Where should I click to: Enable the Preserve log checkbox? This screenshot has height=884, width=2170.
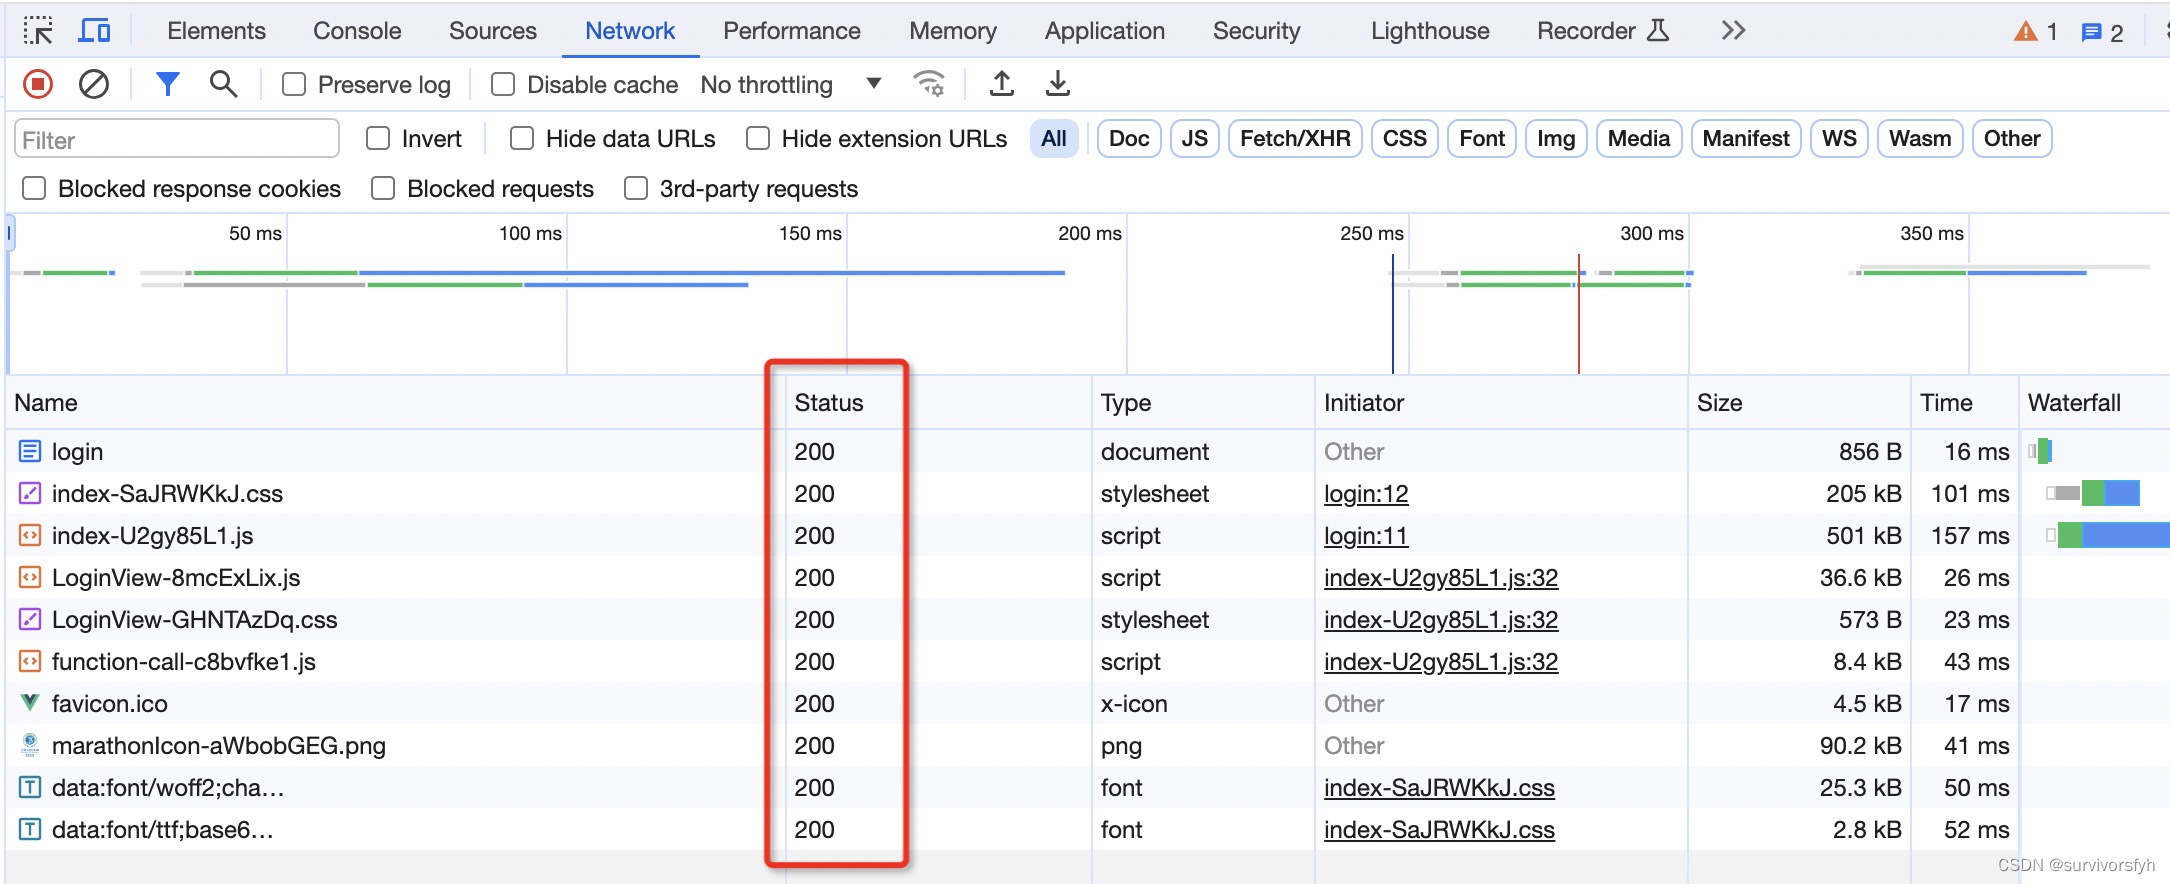tap(294, 84)
